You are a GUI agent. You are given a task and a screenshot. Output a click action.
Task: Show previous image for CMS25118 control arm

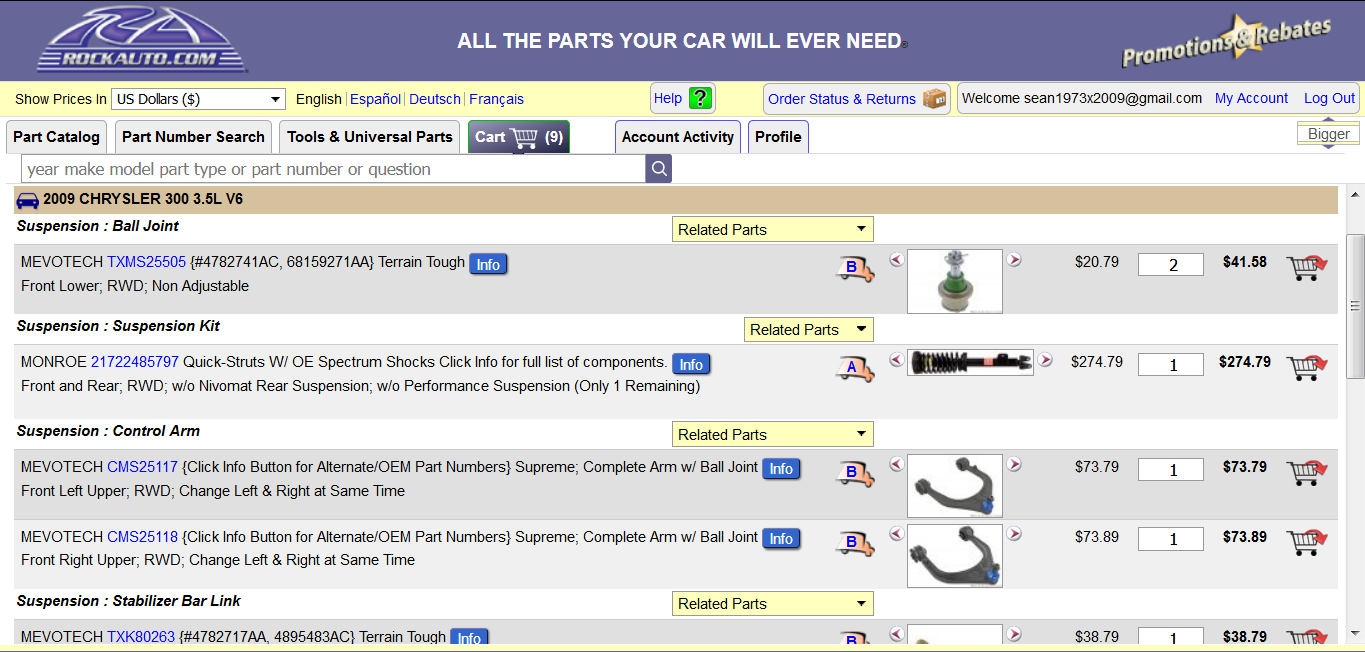896,534
